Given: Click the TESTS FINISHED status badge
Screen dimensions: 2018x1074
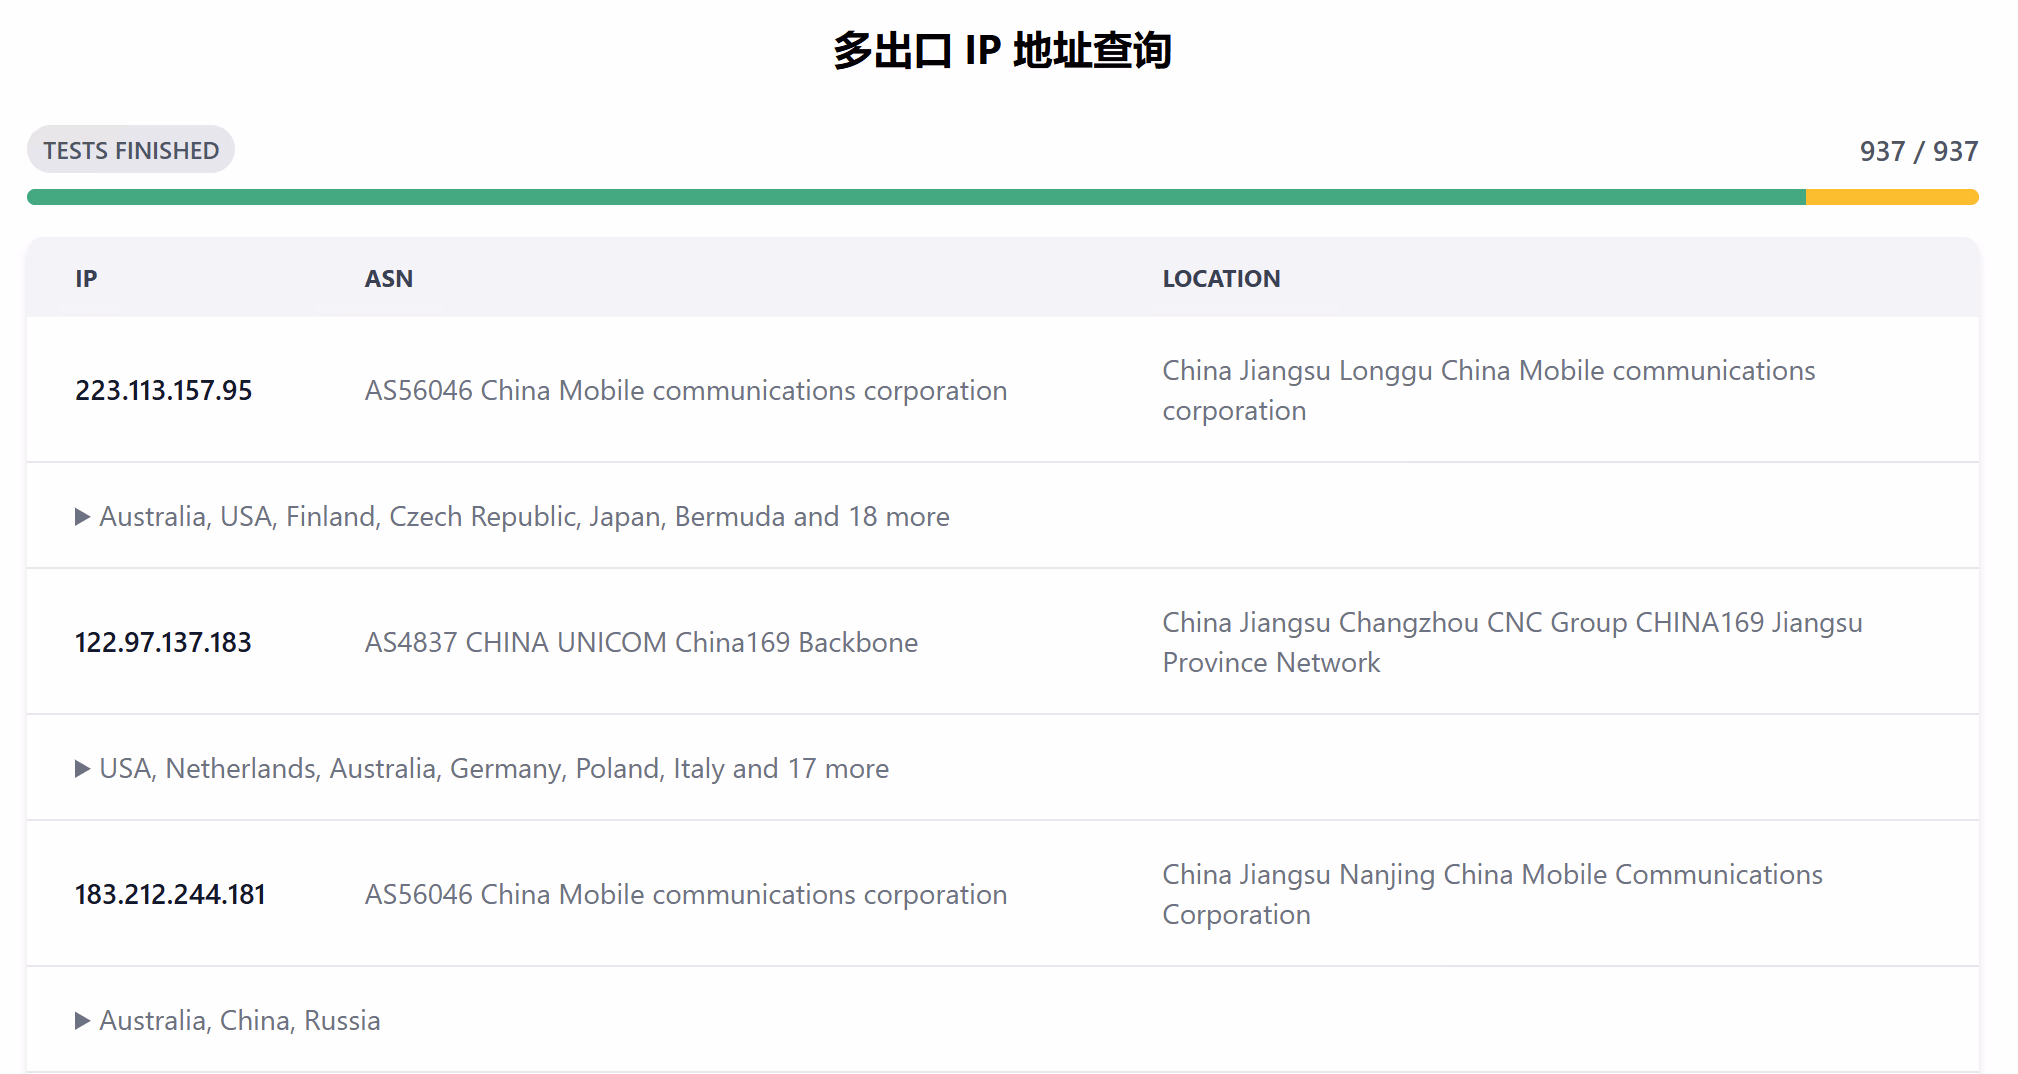Looking at the screenshot, I should tap(131, 150).
